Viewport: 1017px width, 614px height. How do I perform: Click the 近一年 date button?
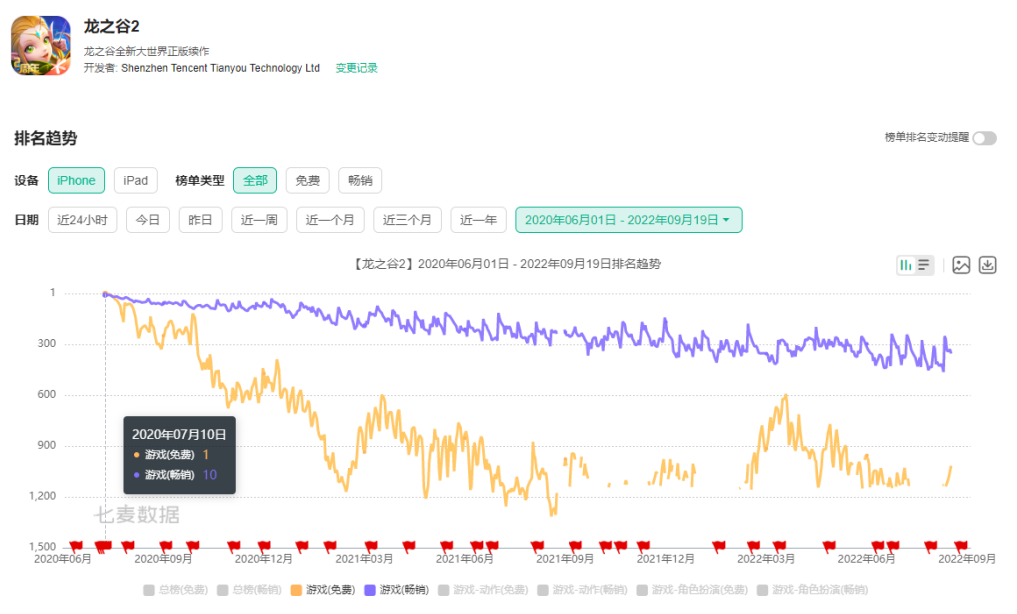point(478,220)
